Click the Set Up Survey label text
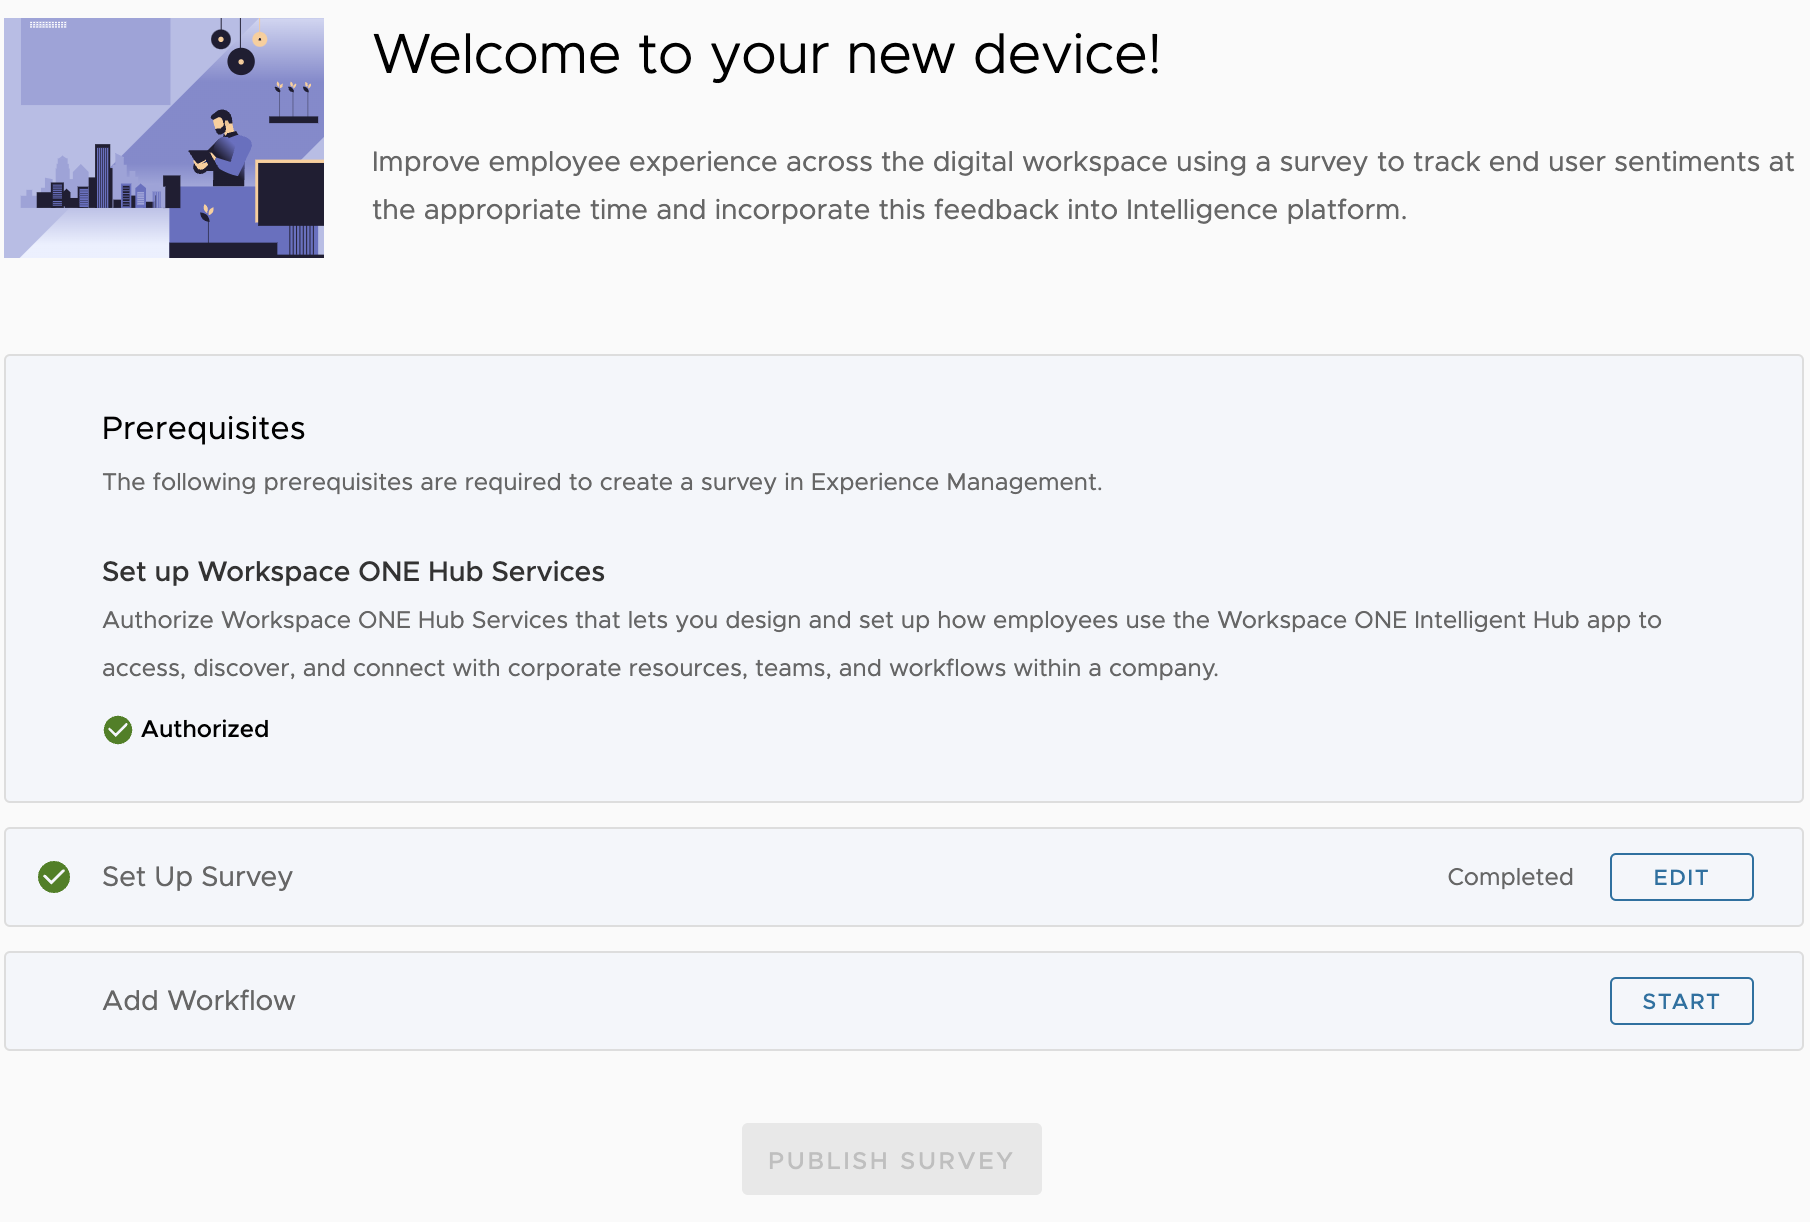 pos(196,877)
